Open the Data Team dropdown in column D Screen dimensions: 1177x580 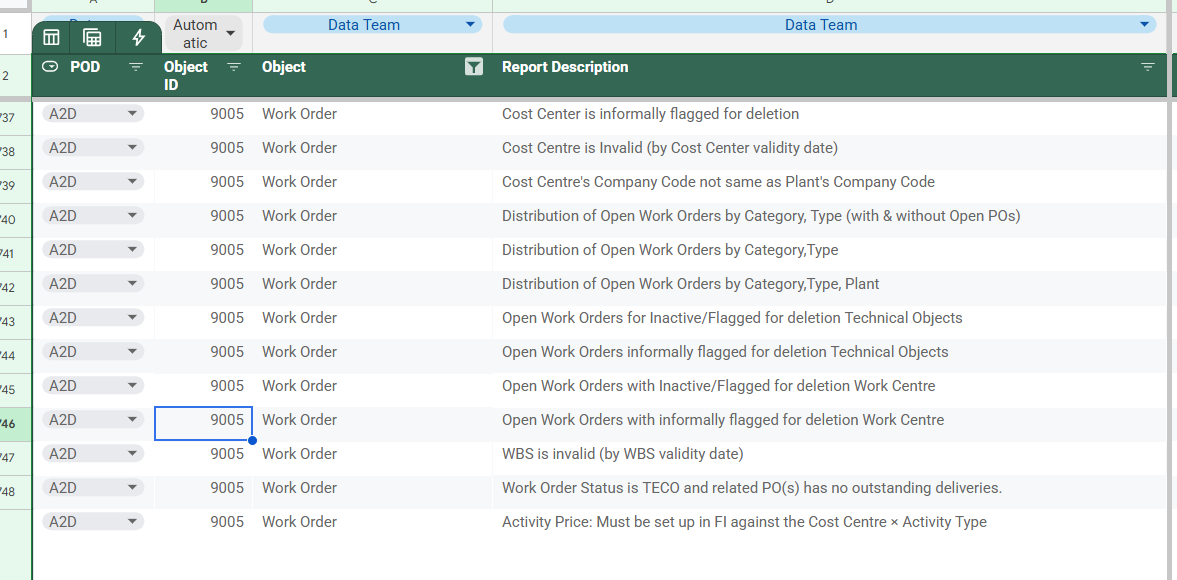point(1145,25)
